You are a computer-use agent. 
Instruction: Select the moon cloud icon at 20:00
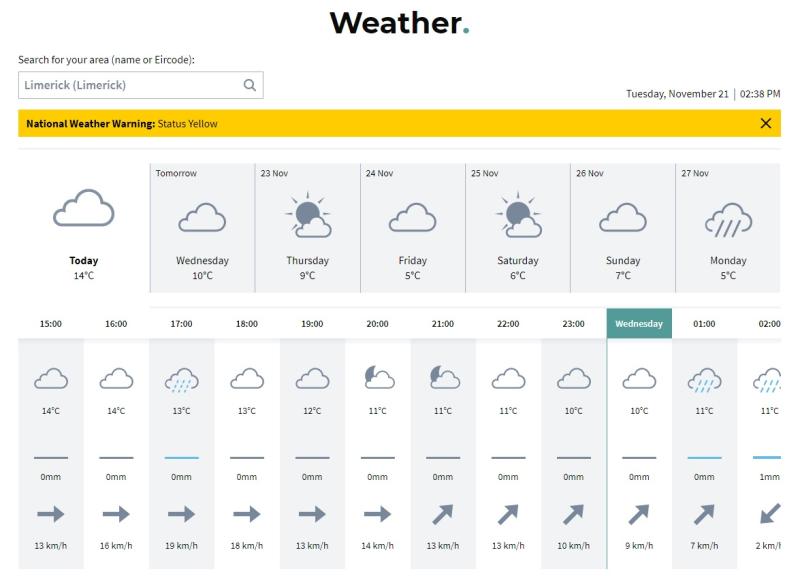tap(376, 377)
